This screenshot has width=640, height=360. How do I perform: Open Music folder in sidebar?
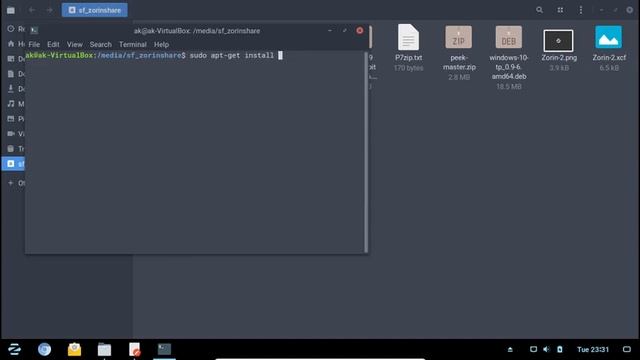click(x=16, y=104)
